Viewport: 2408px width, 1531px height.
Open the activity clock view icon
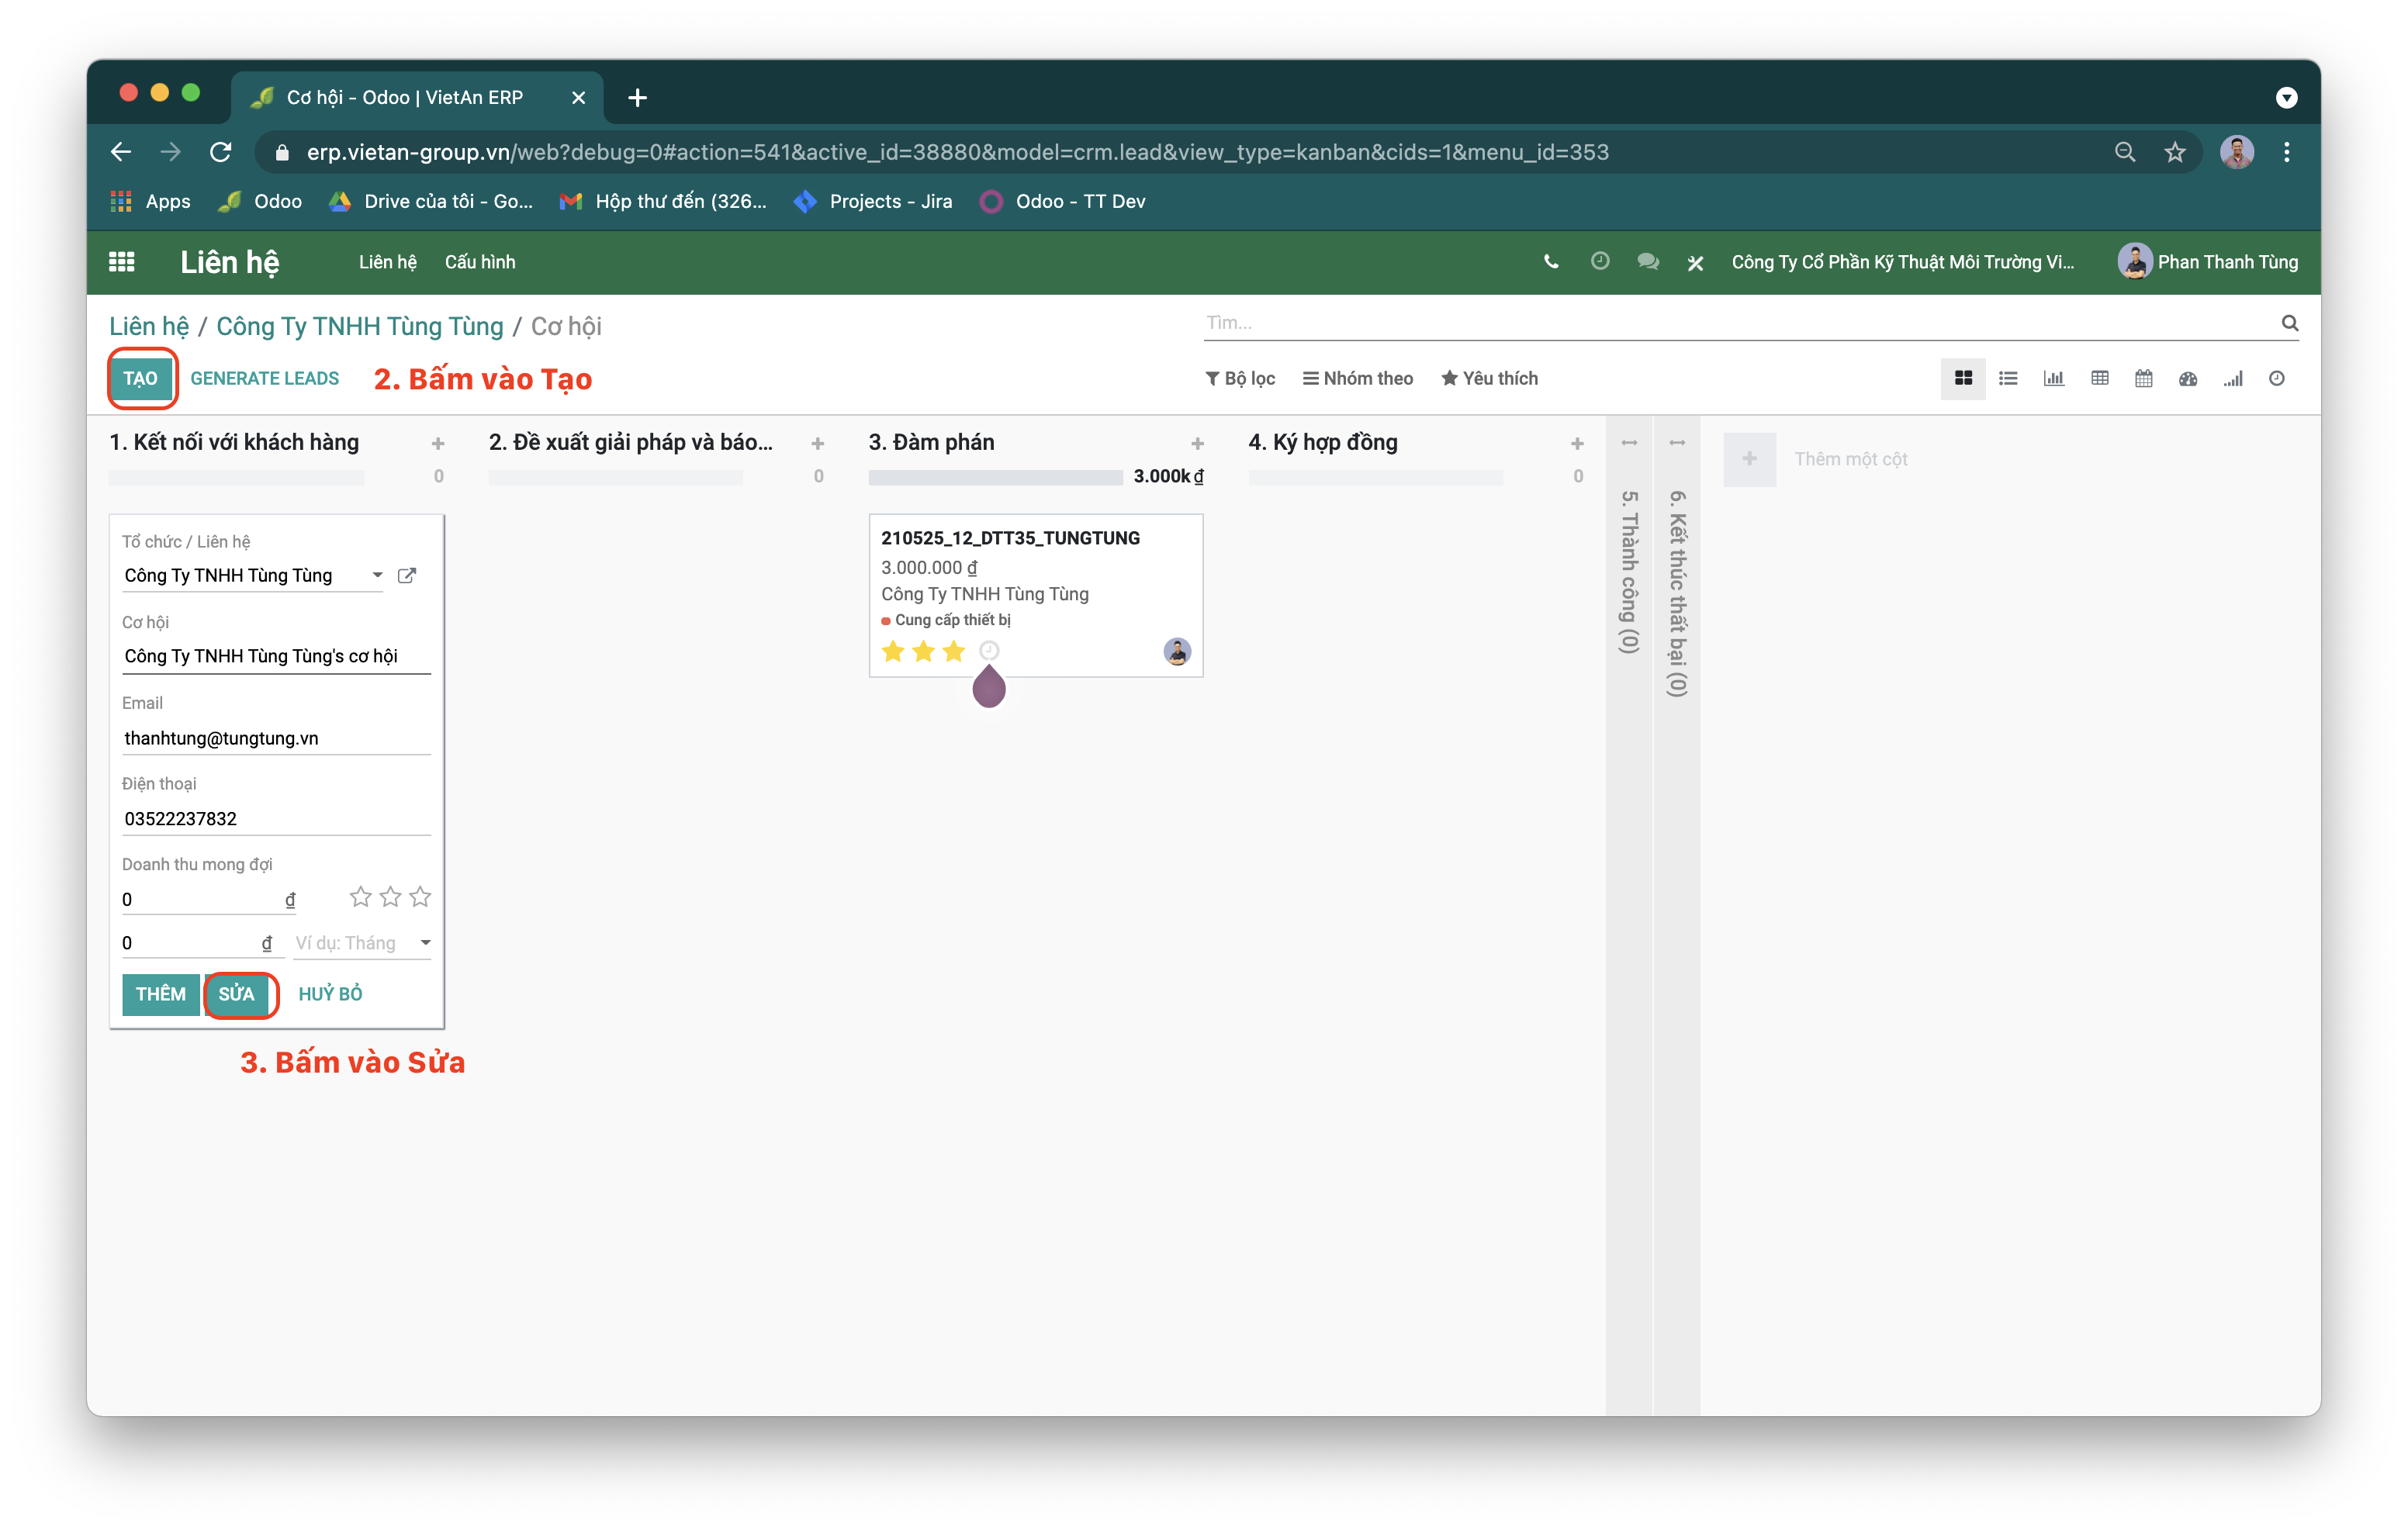pyautogui.click(x=2276, y=378)
